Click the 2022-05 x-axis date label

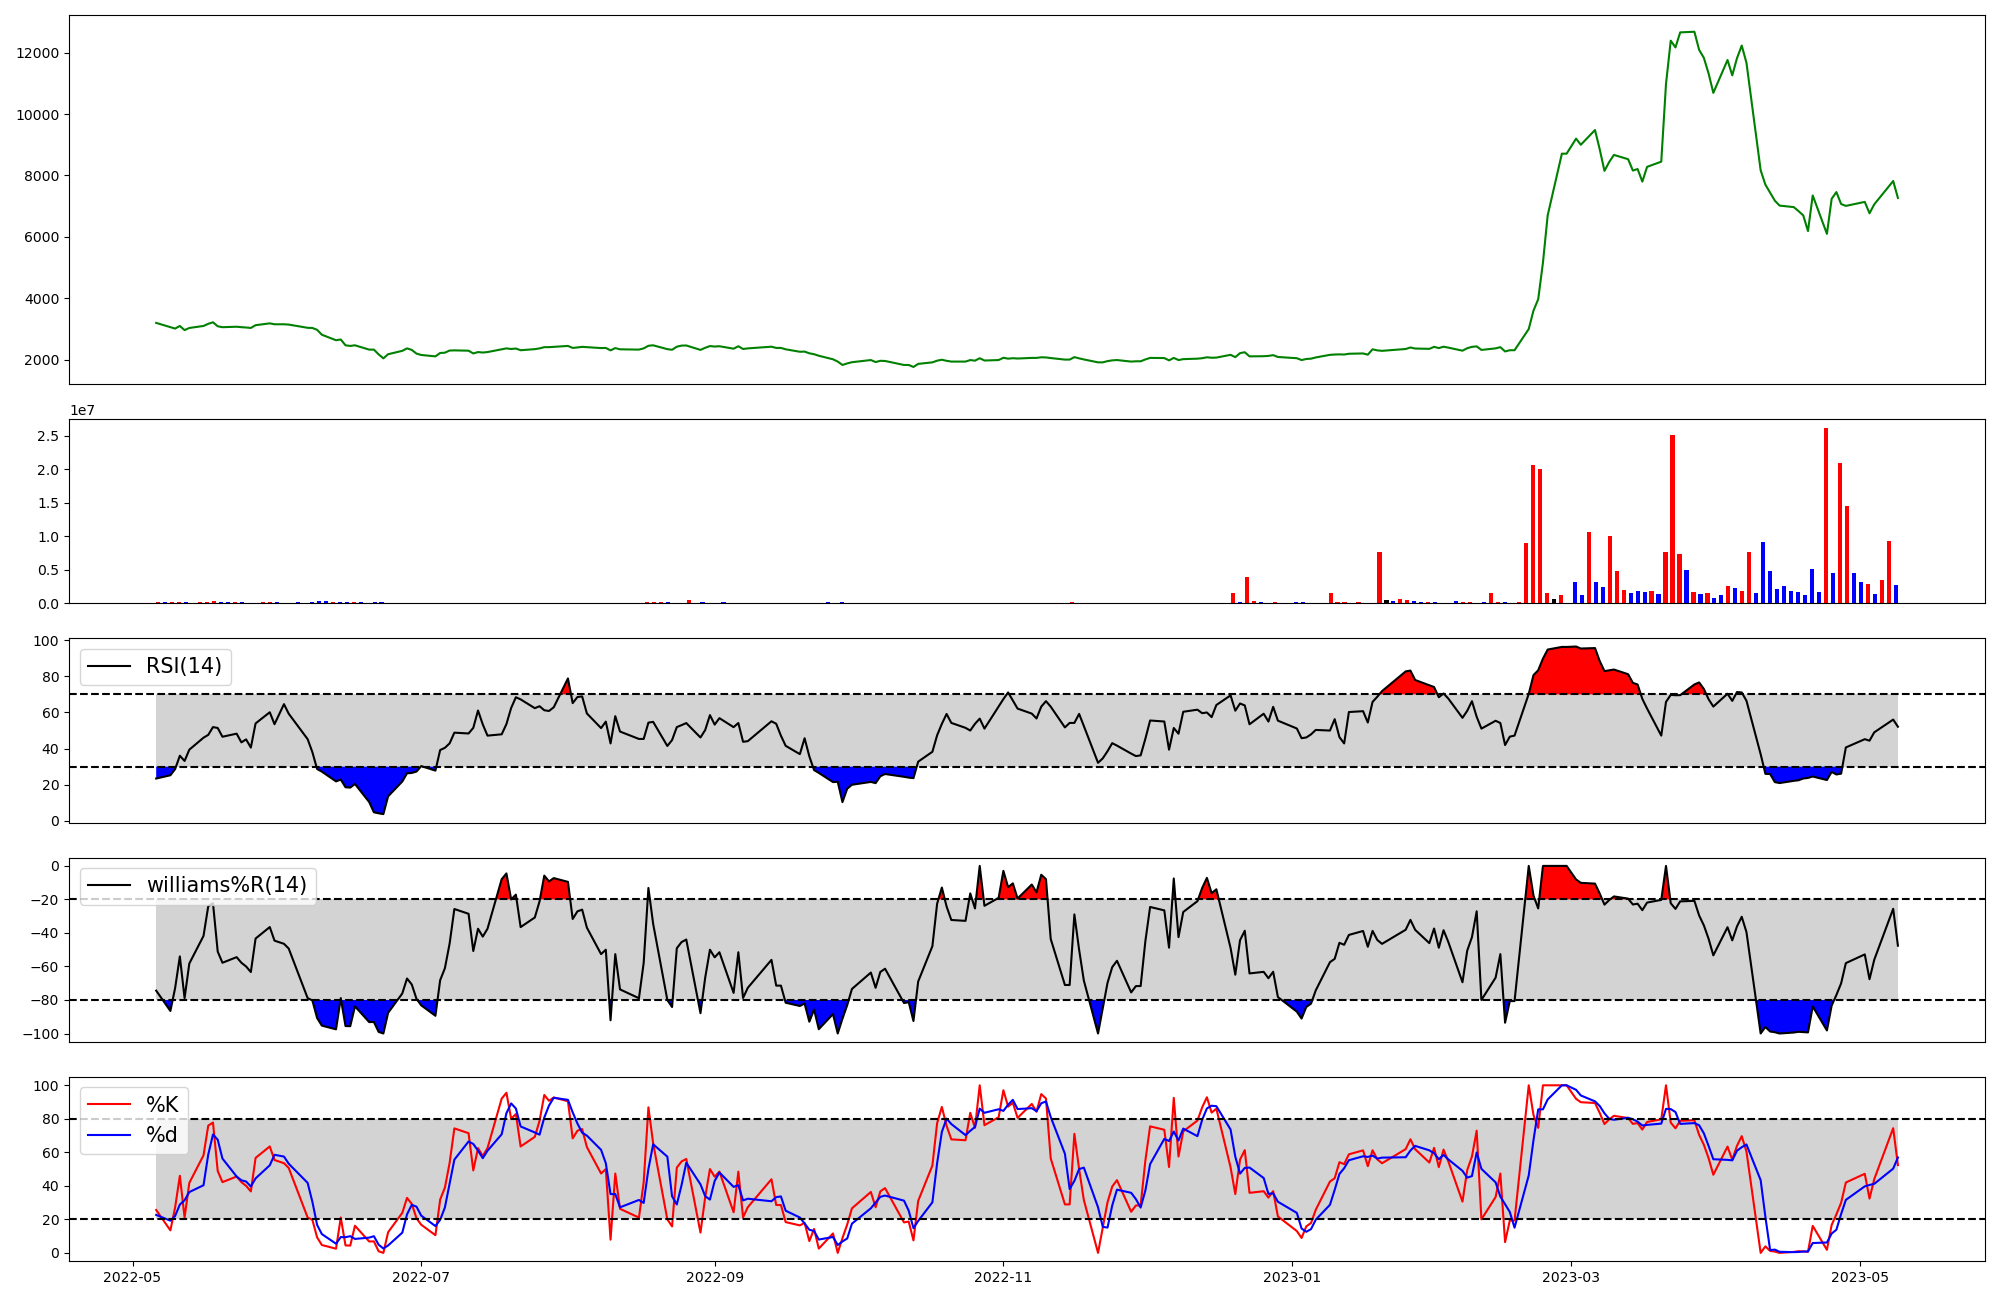[132, 1277]
